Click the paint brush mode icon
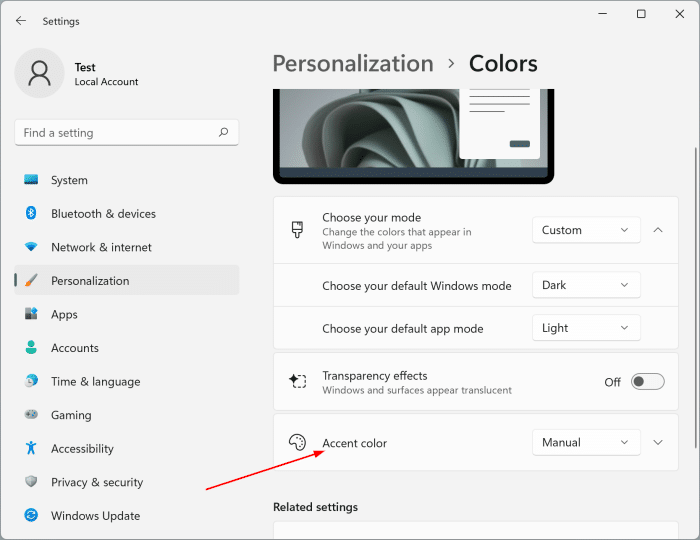The image size is (700, 540). coord(297,230)
